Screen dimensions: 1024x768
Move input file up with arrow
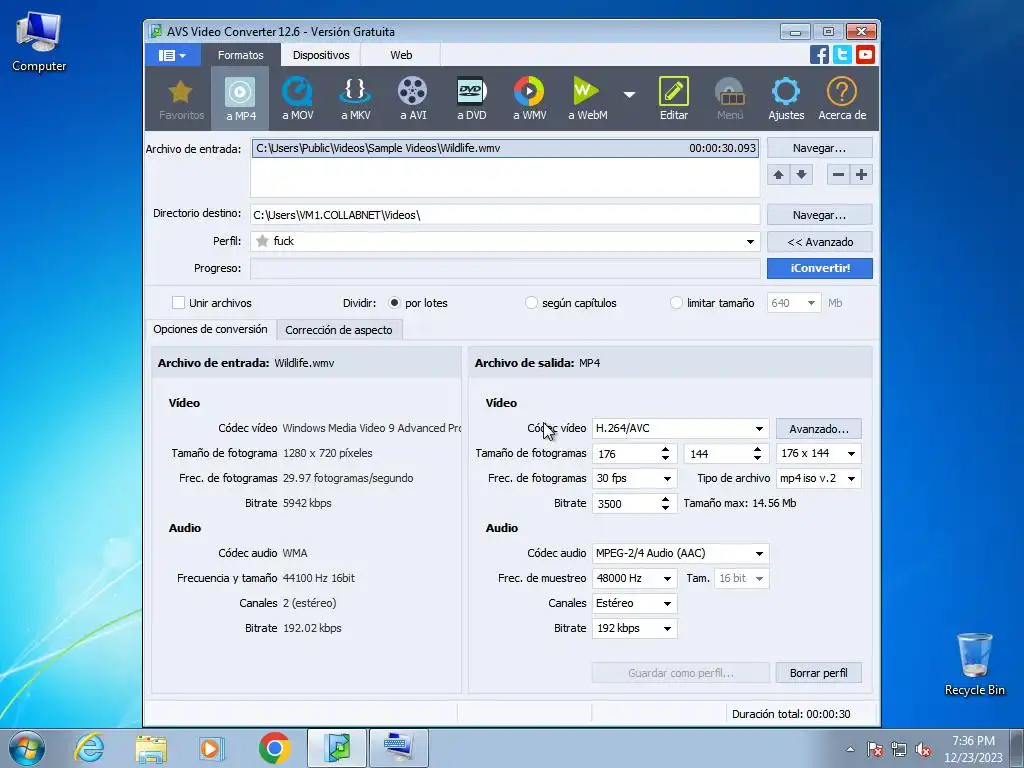[778, 174]
